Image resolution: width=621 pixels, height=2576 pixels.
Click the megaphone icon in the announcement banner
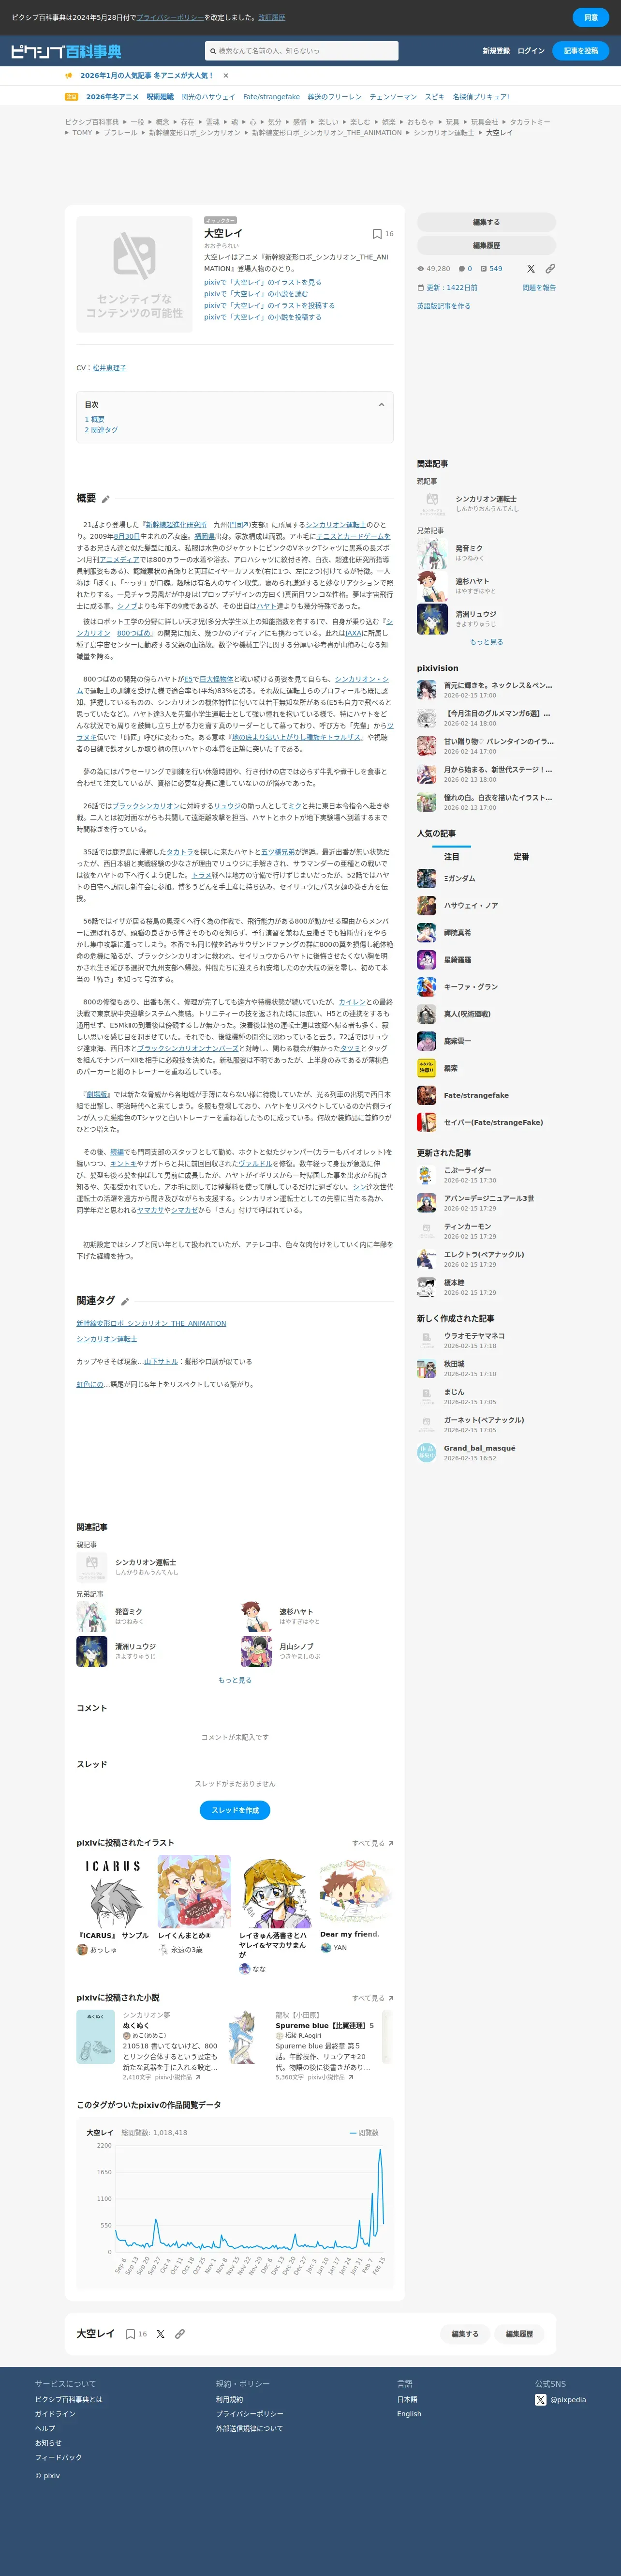click(x=69, y=76)
